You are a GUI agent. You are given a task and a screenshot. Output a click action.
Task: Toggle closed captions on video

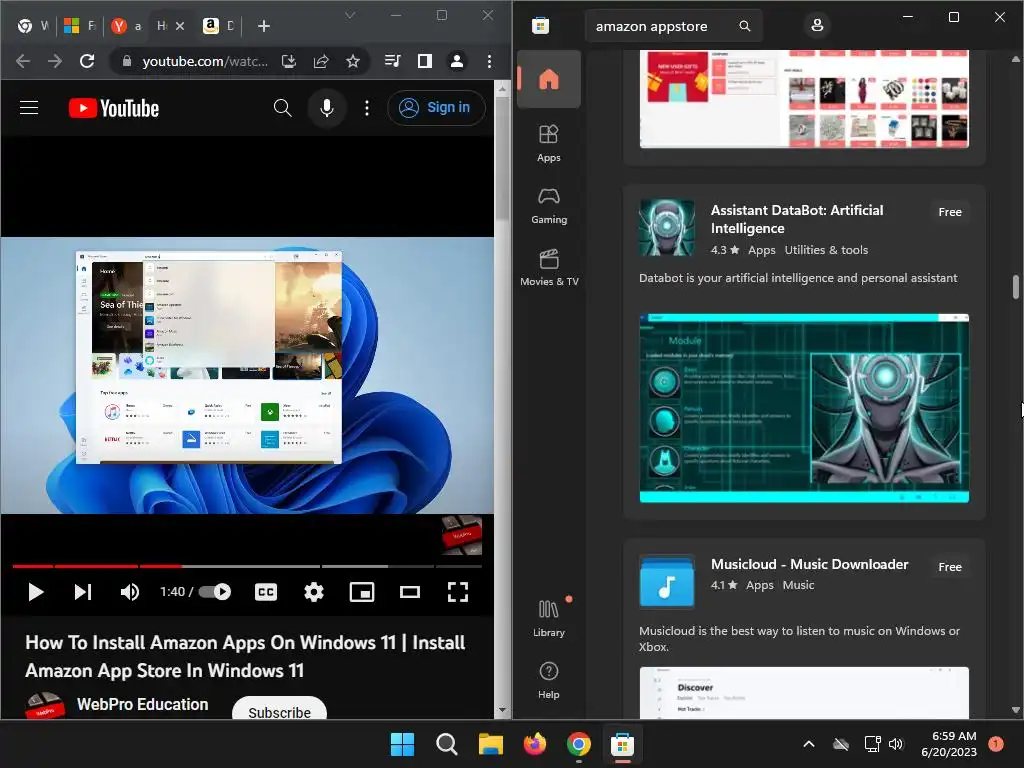pyautogui.click(x=266, y=592)
